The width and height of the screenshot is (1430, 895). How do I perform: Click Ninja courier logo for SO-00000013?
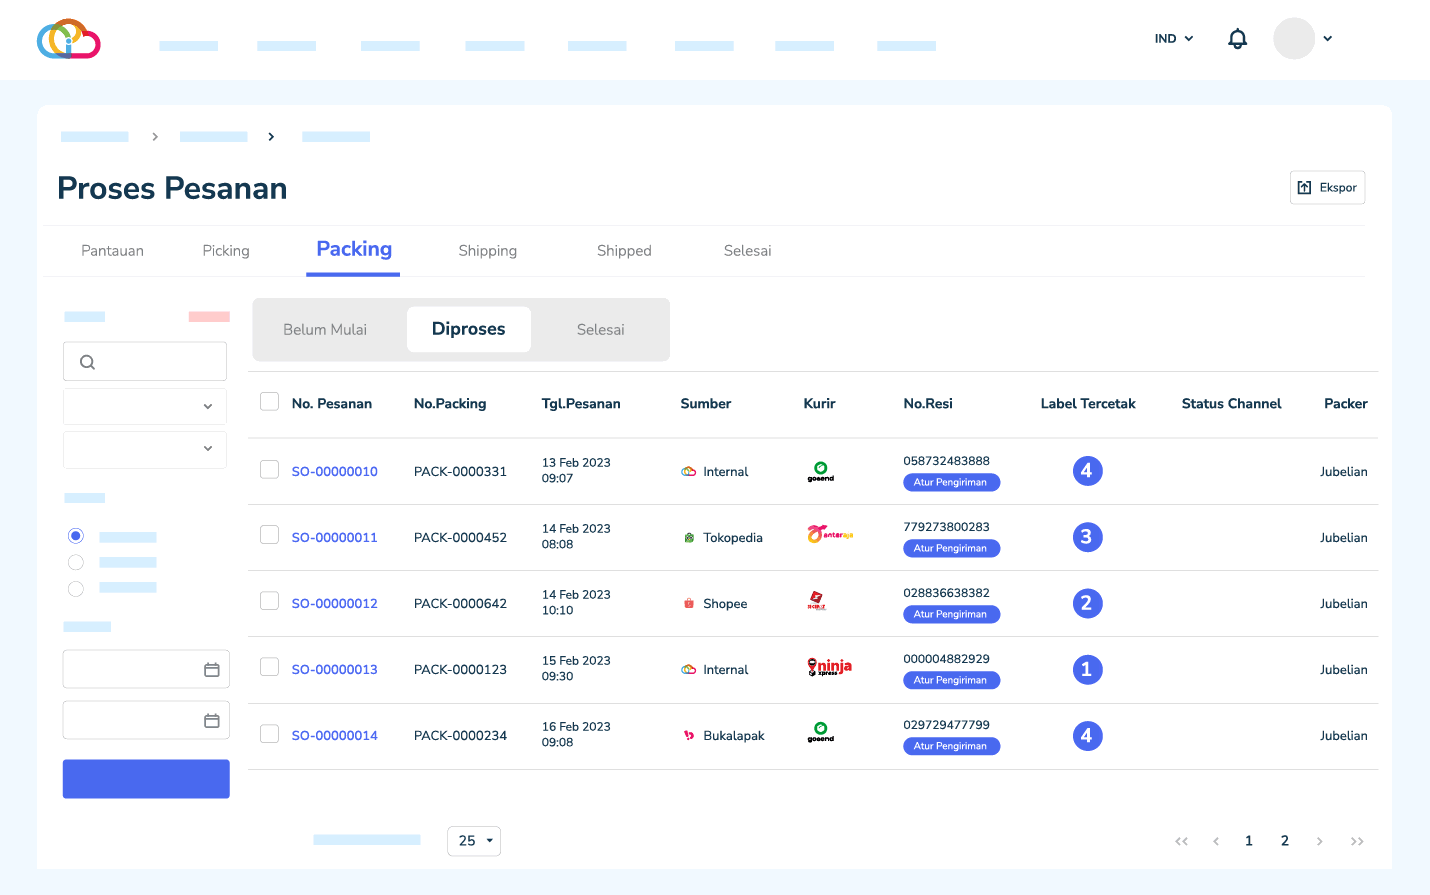829,668
